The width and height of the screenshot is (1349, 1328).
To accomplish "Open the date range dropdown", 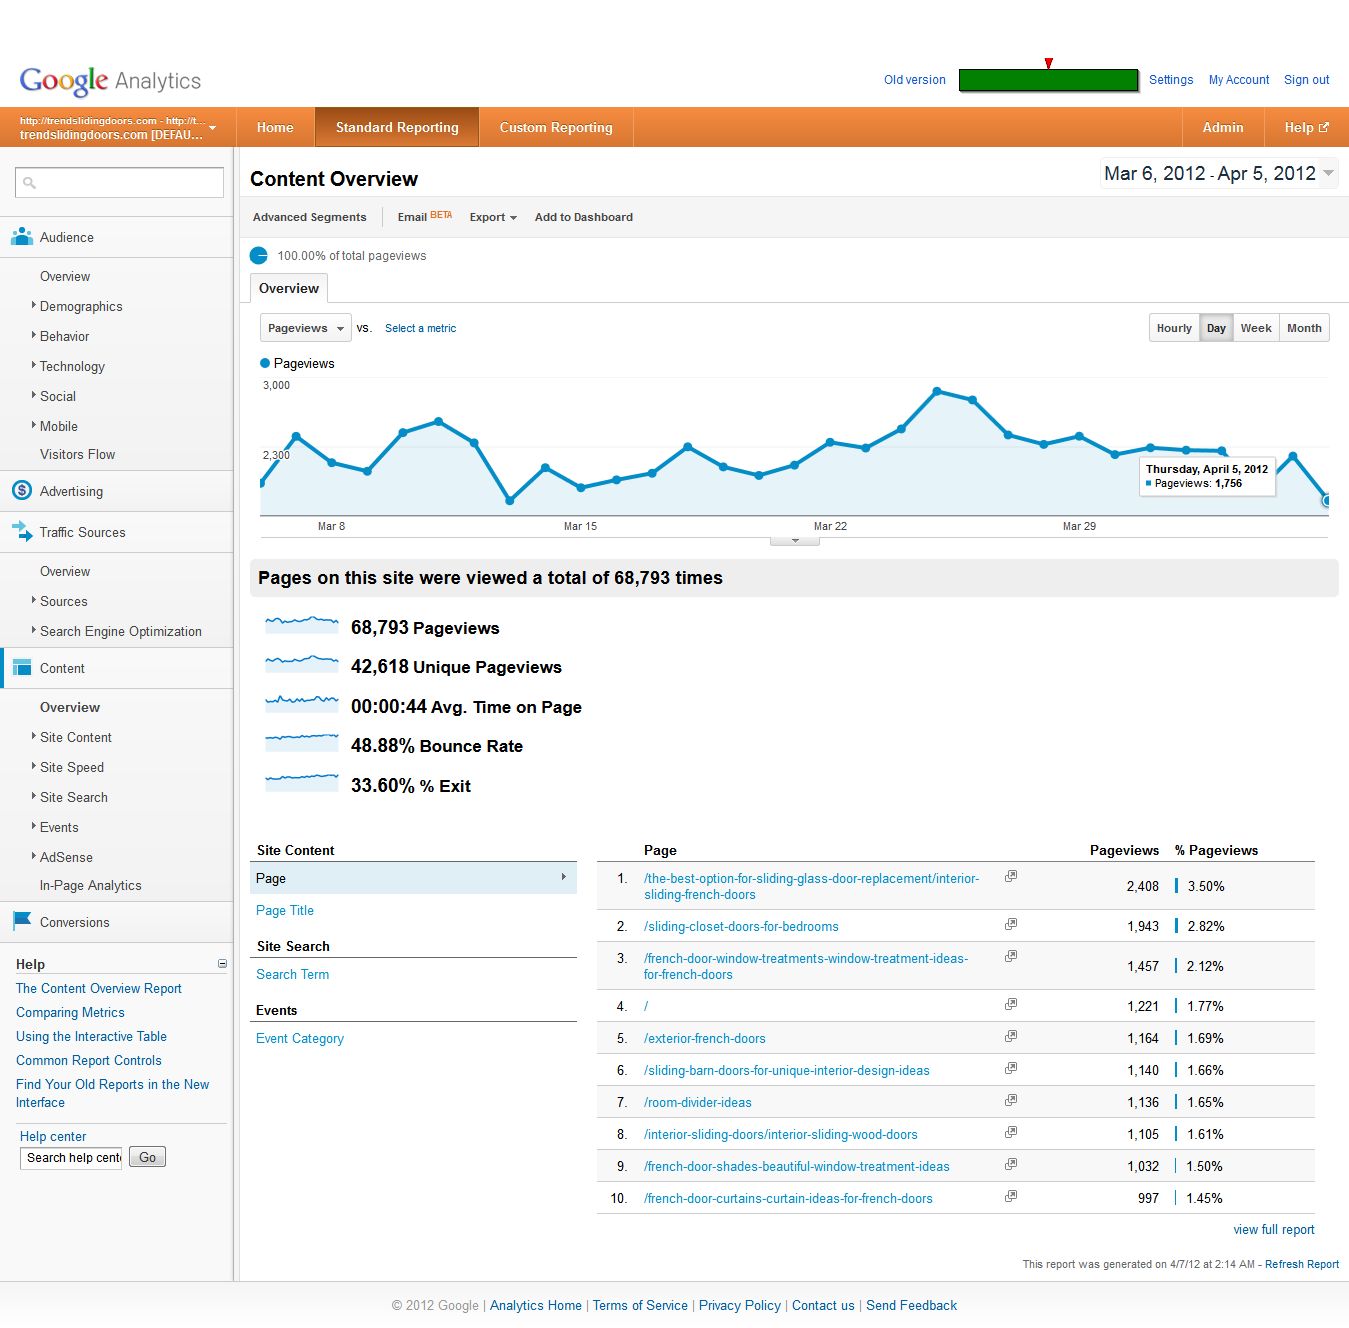I will (x=1219, y=174).
